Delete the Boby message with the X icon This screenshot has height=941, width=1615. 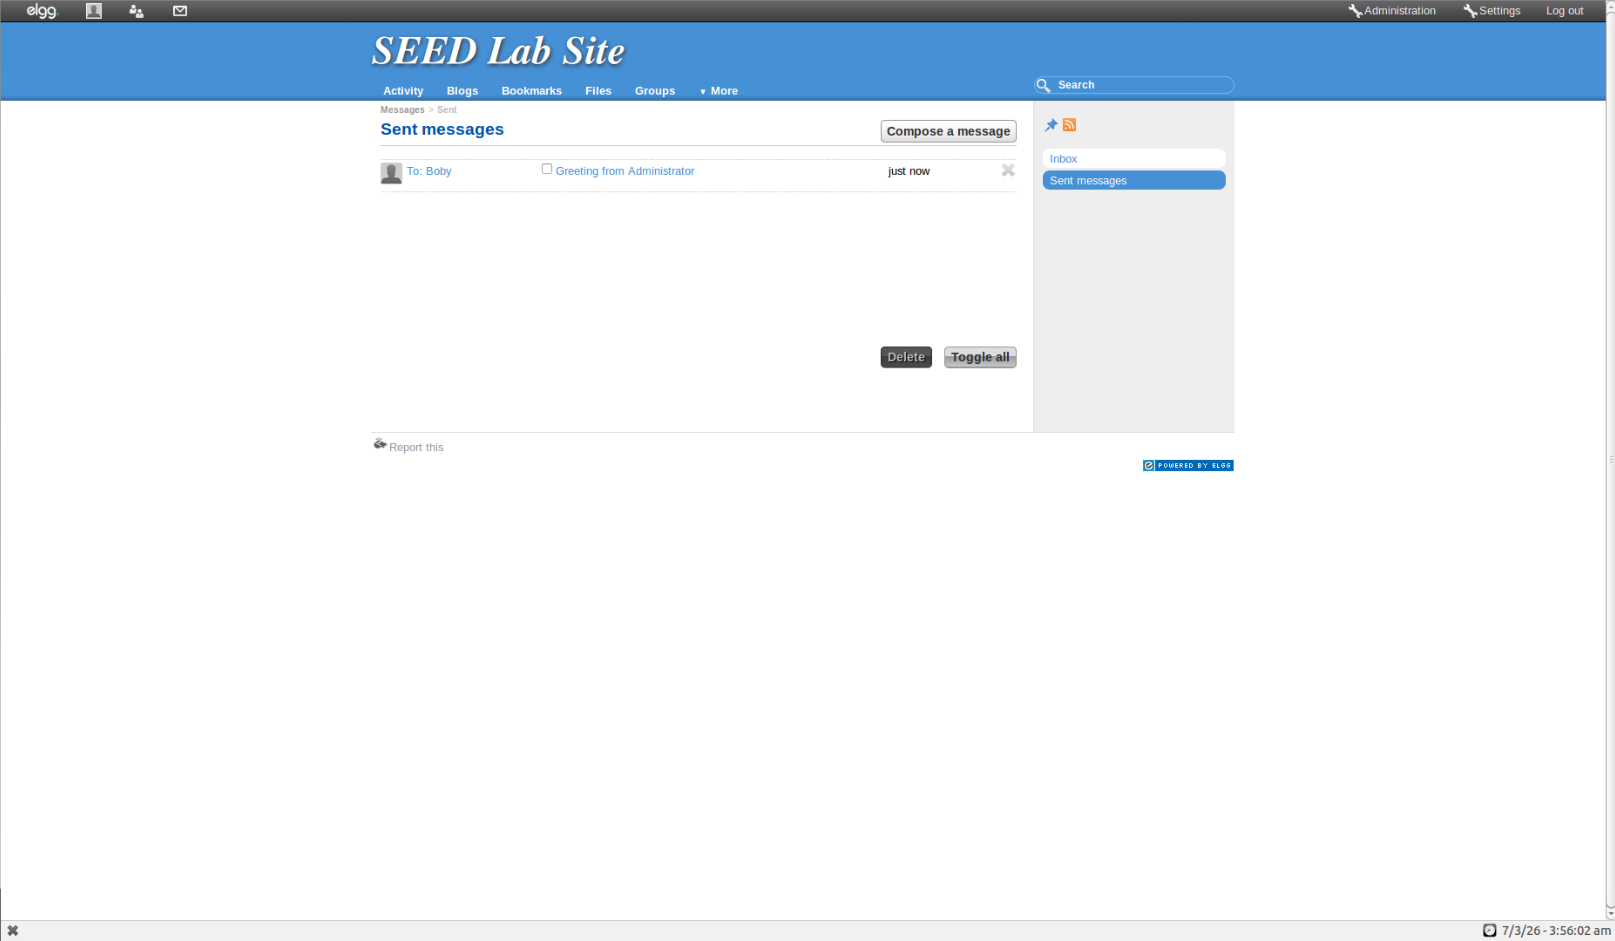tap(1008, 171)
